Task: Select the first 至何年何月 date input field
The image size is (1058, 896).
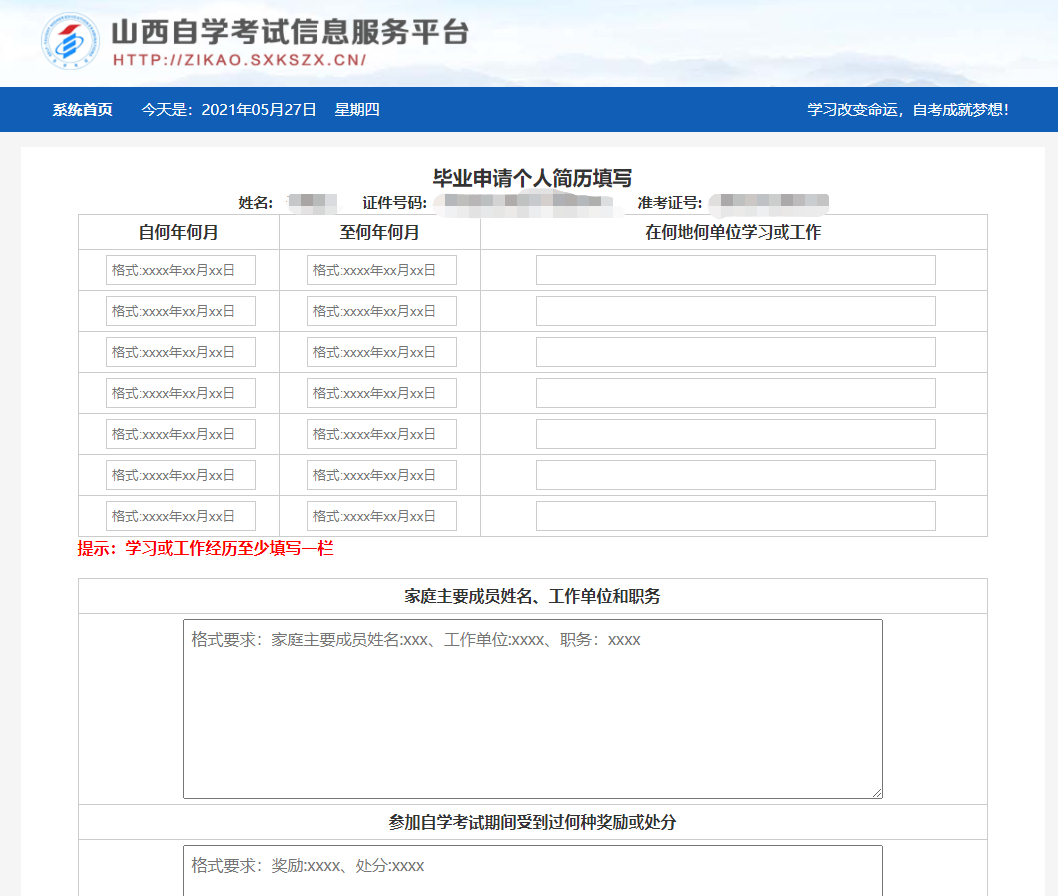Action: click(x=382, y=269)
